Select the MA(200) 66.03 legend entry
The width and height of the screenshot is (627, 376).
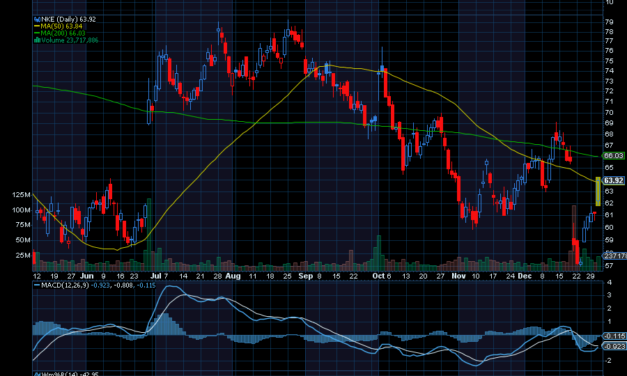(x=63, y=33)
